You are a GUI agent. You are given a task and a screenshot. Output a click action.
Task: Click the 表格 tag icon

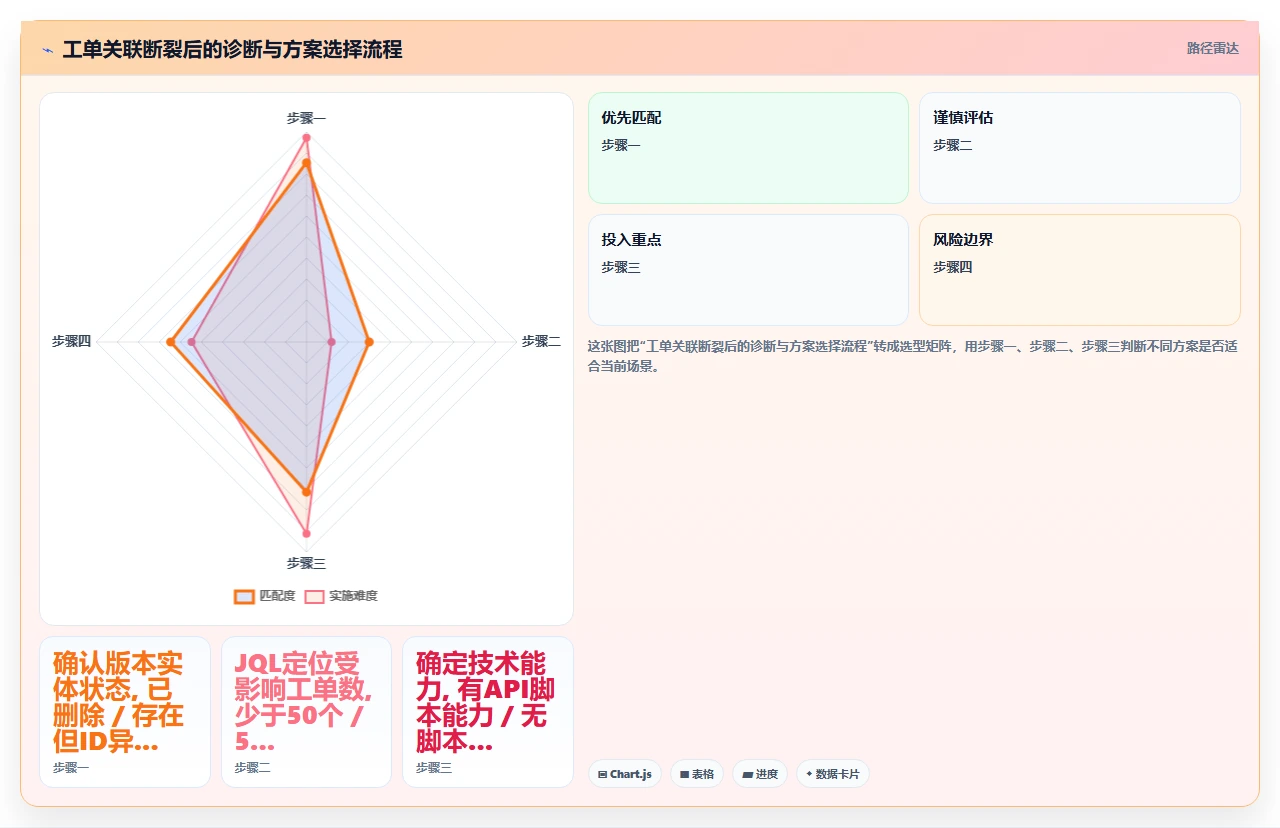pos(684,774)
